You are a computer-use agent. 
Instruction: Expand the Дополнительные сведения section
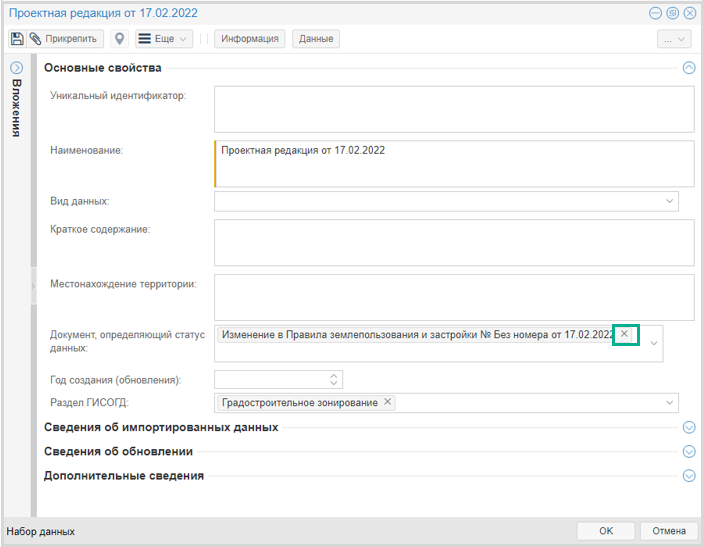689,476
